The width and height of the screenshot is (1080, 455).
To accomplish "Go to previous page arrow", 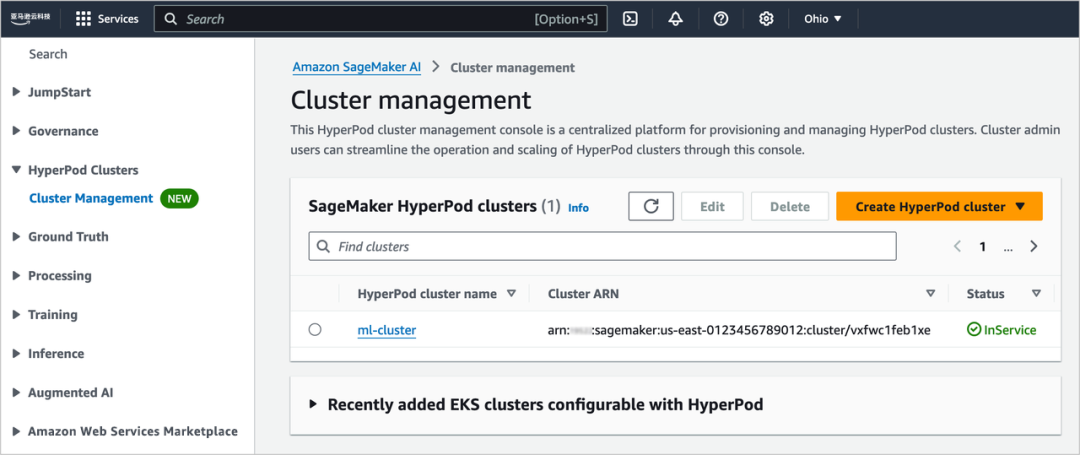I will [957, 246].
